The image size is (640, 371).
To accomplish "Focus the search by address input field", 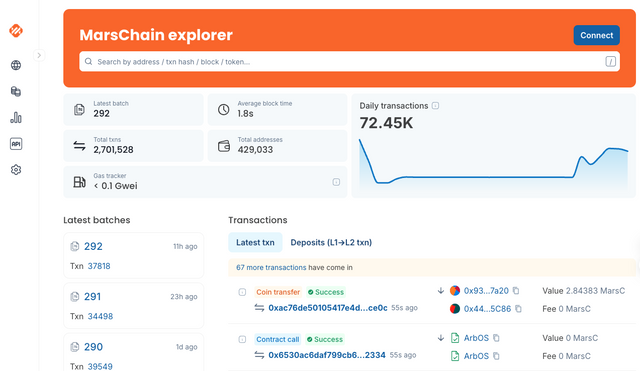I will click(x=349, y=62).
